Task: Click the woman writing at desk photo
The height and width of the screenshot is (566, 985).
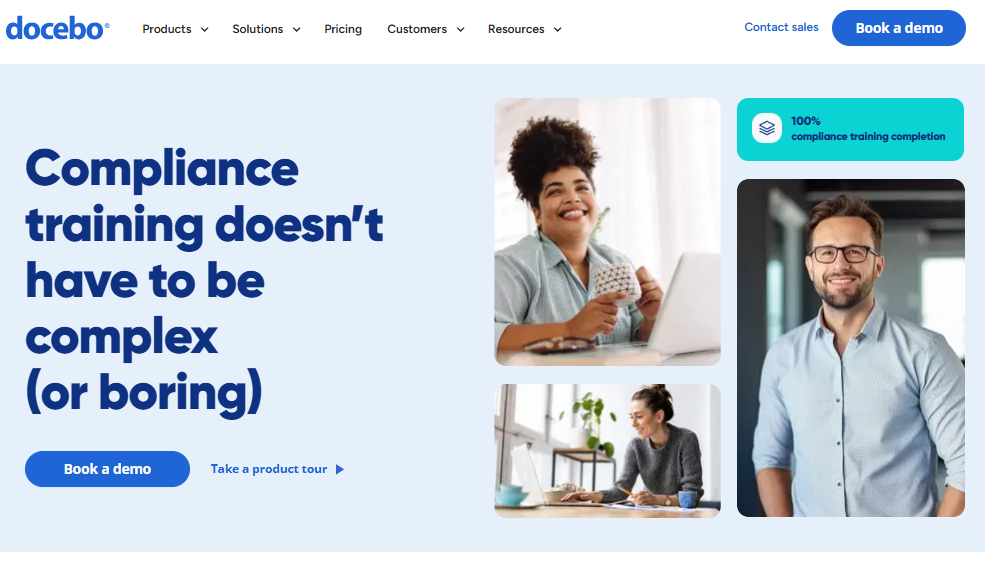Action: [x=607, y=450]
